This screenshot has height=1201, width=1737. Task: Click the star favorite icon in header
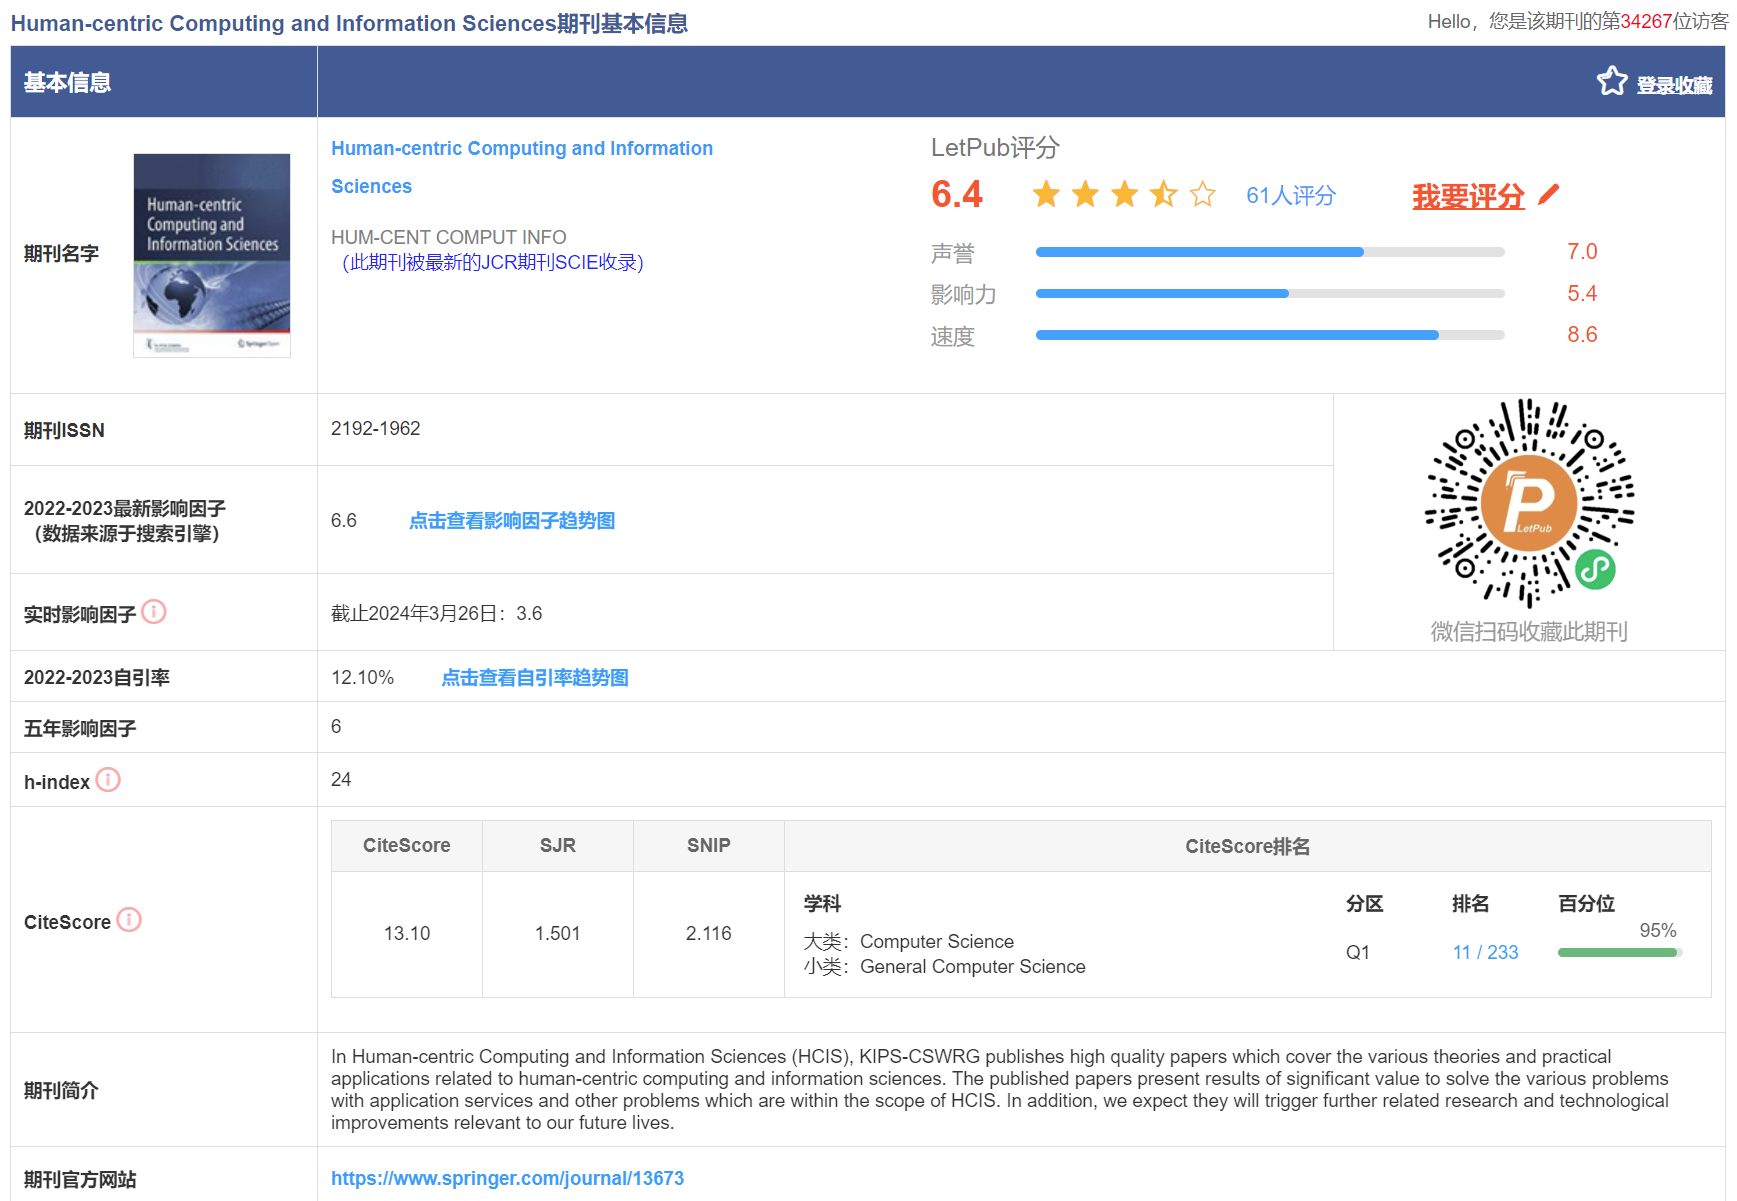point(1612,81)
